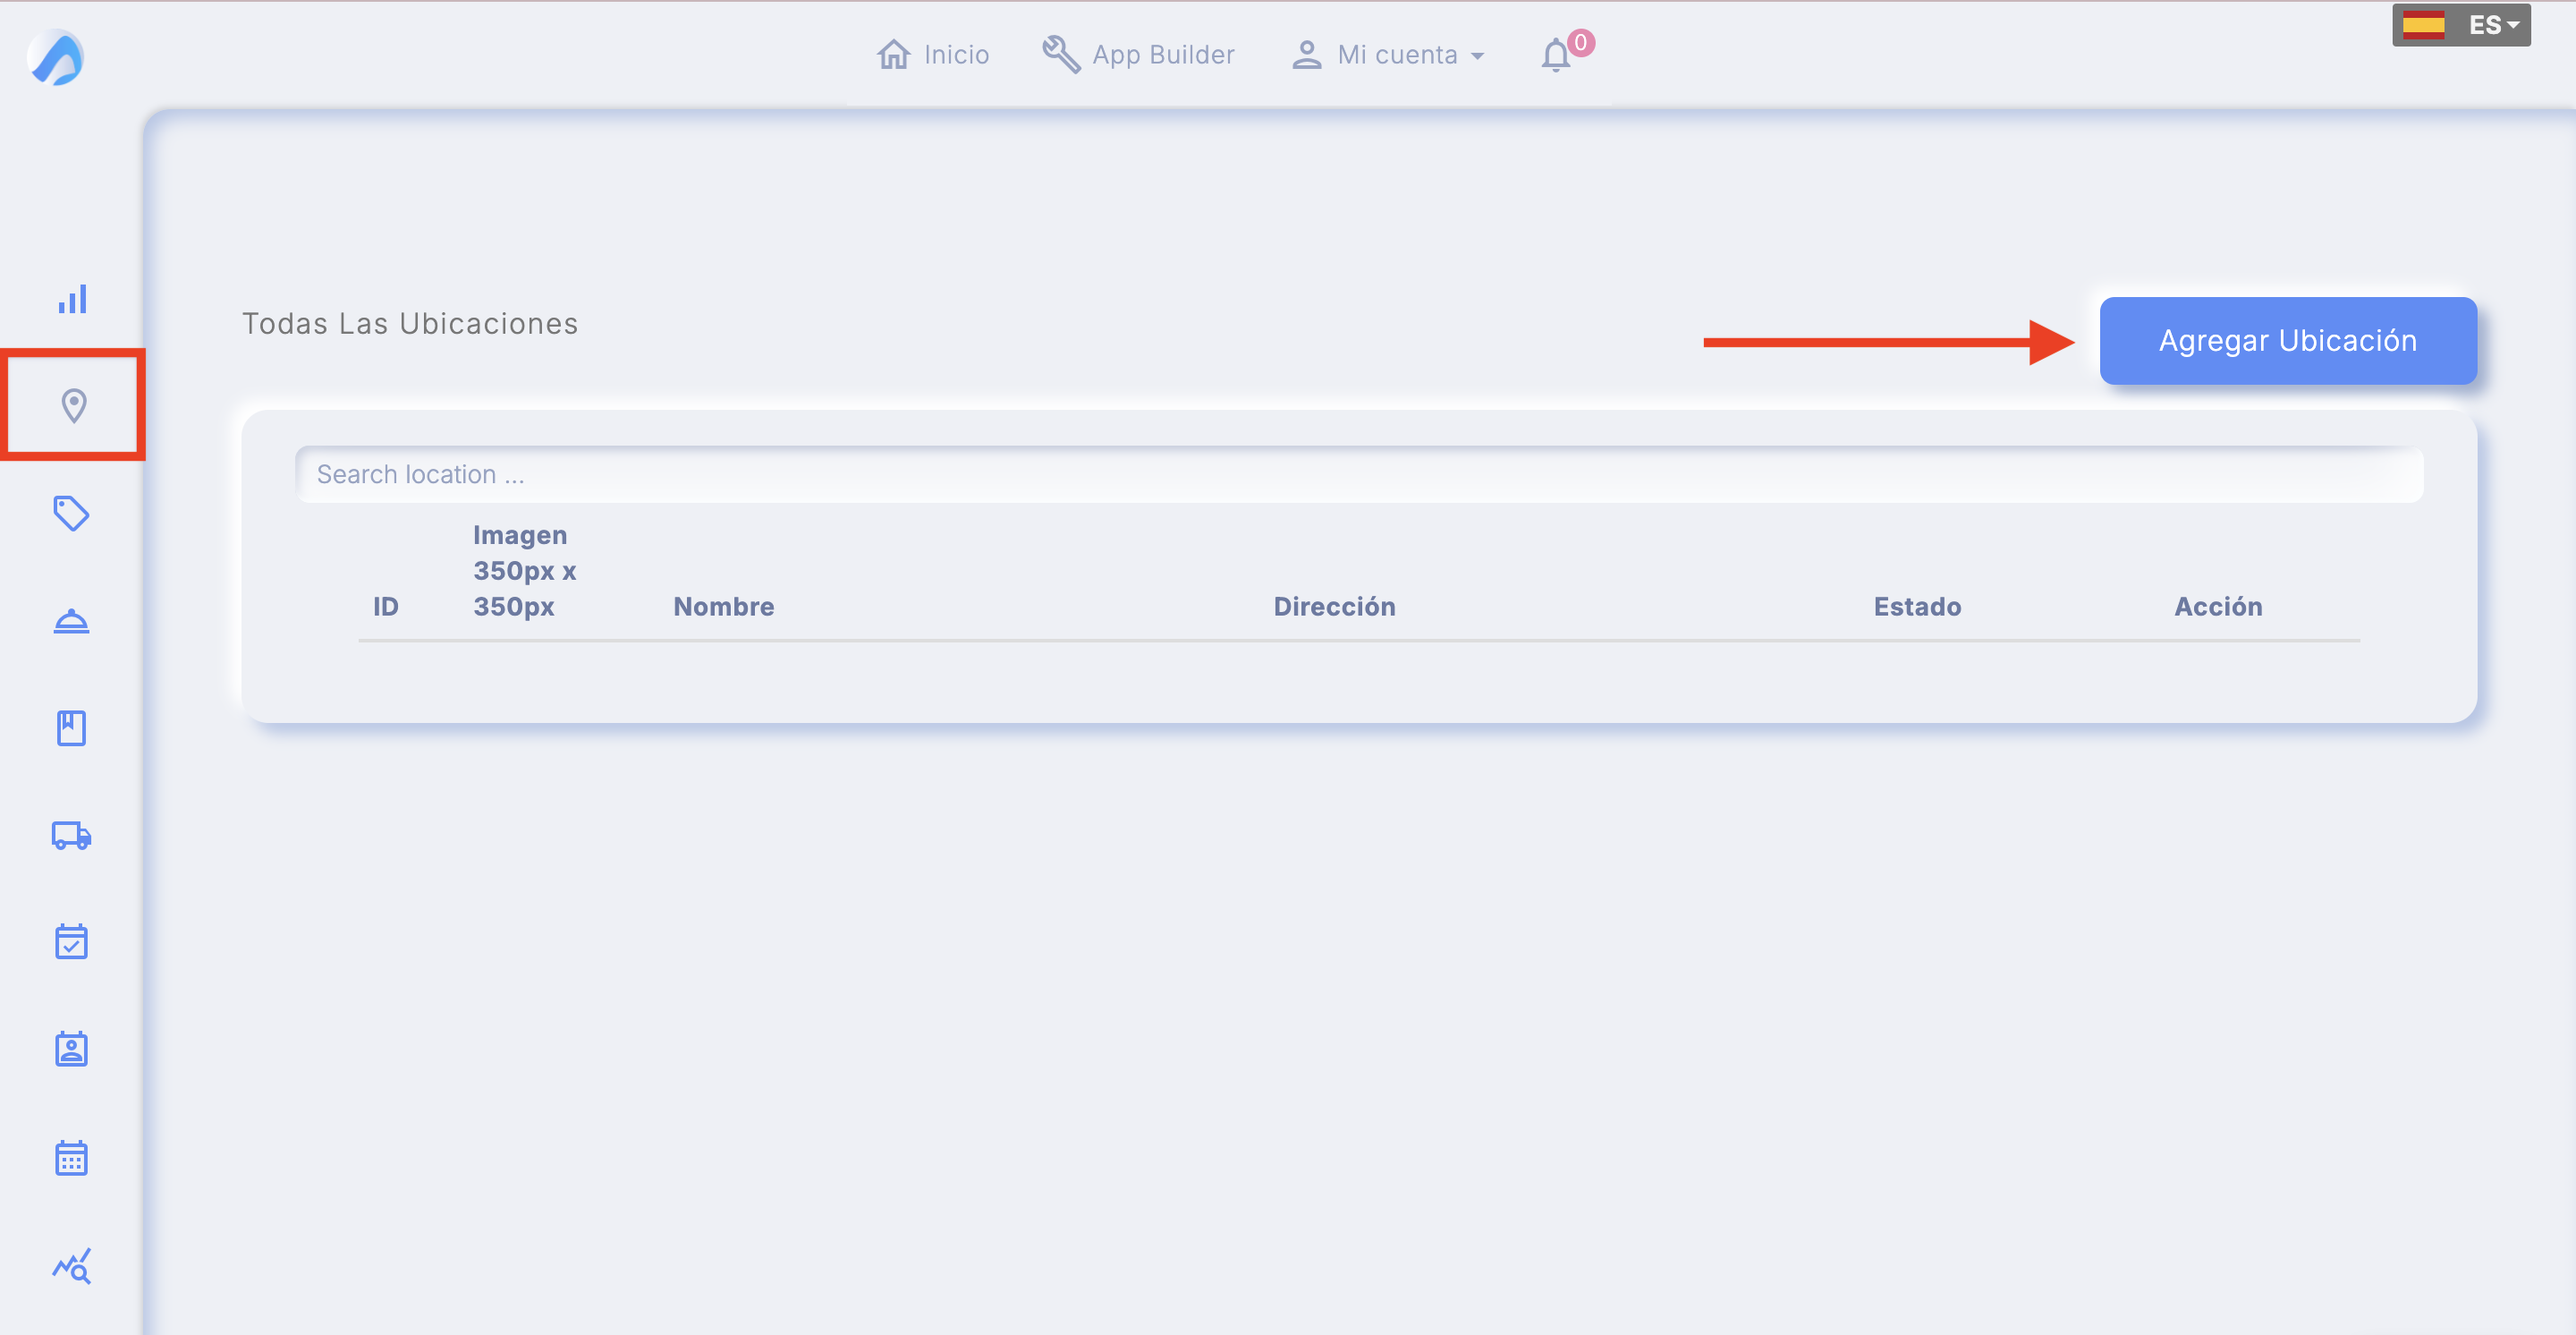Open the tag icon in the sidebar
The width and height of the screenshot is (2576, 1335).
pos(71,513)
